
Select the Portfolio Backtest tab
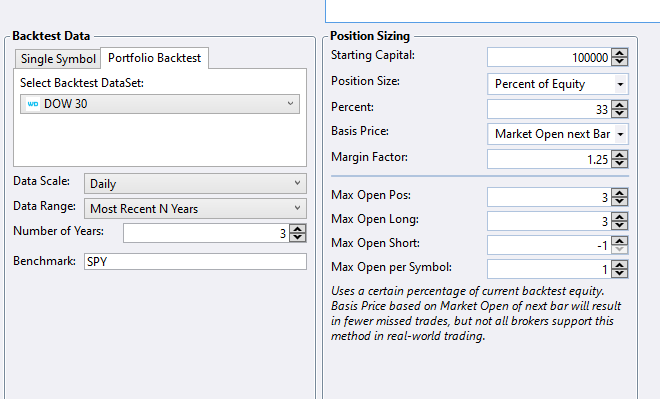pyautogui.click(x=154, y=58)
